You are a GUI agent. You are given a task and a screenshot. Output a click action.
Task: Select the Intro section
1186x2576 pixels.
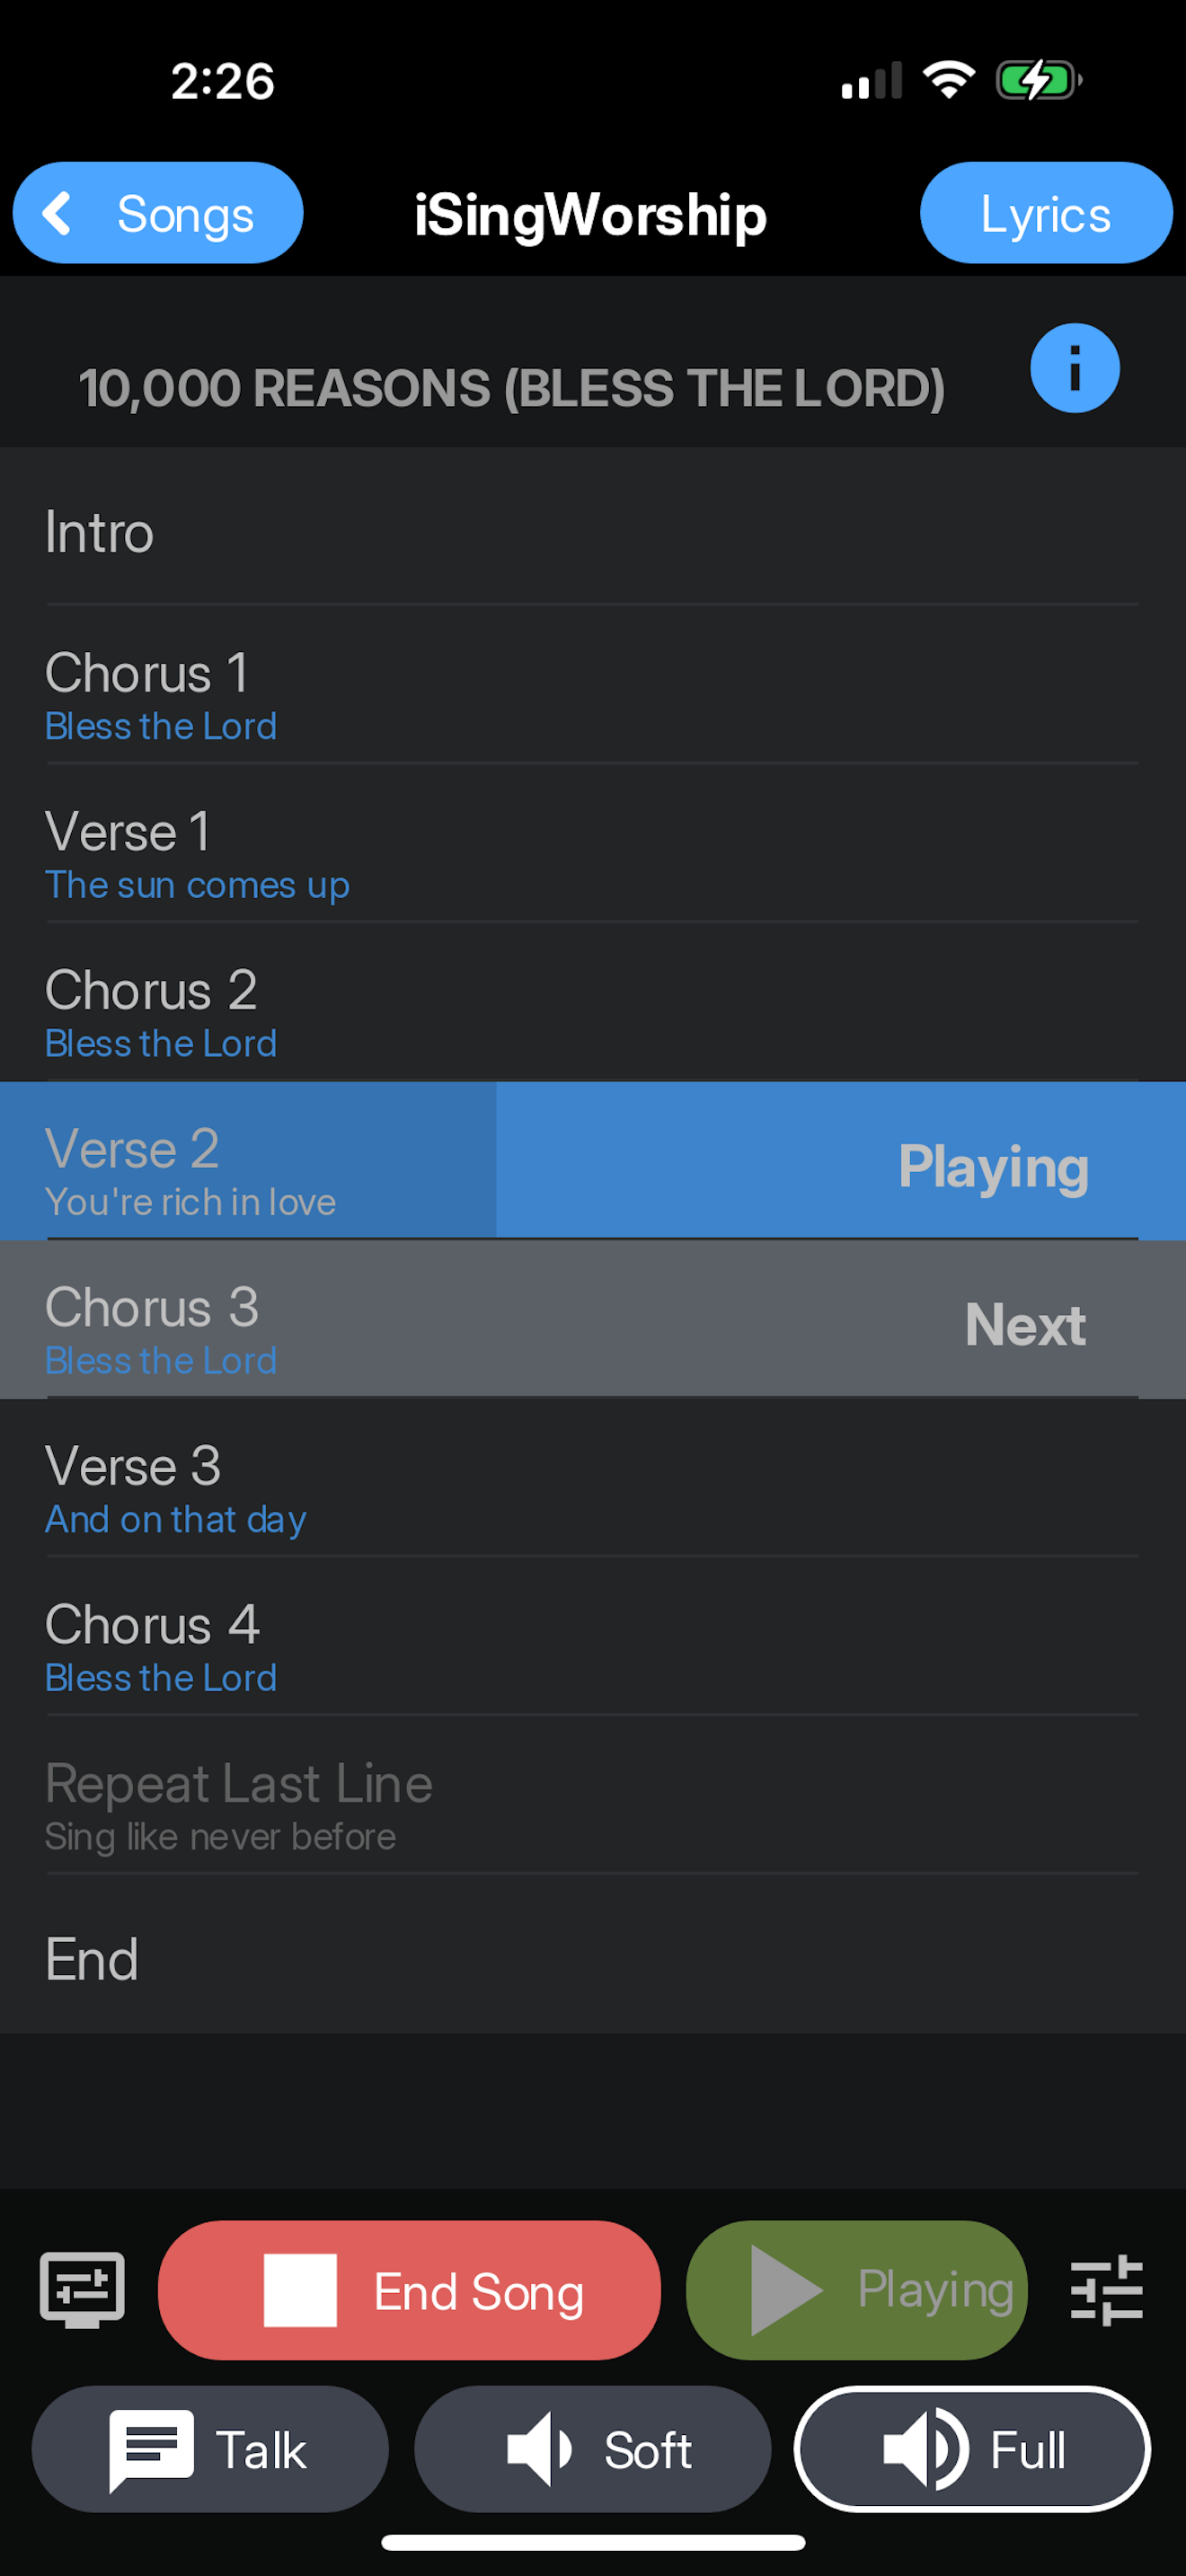(x=400, y=533)
